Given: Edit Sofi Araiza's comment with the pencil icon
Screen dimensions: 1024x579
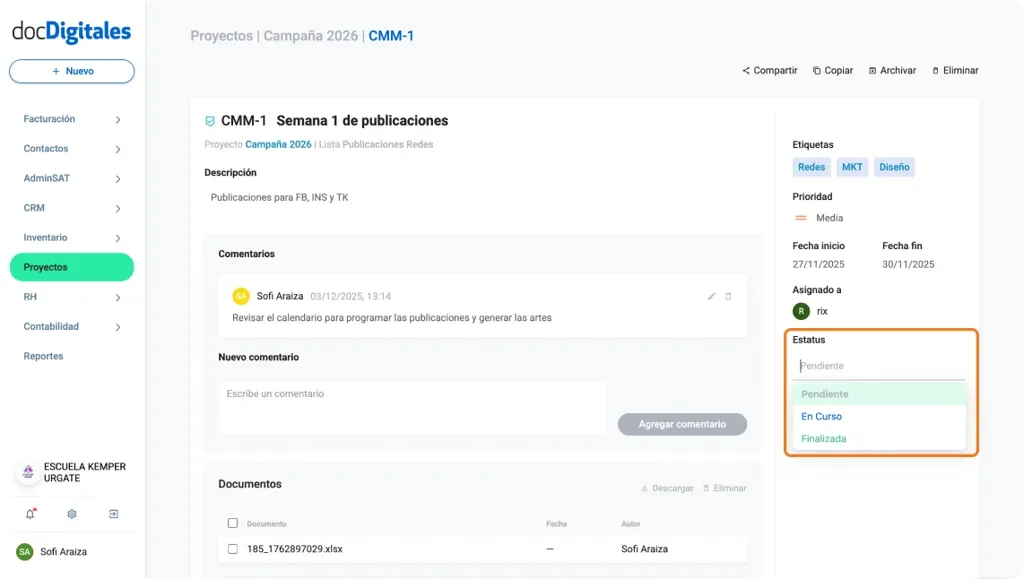Looking at the screenshot, I should point(711,296).
